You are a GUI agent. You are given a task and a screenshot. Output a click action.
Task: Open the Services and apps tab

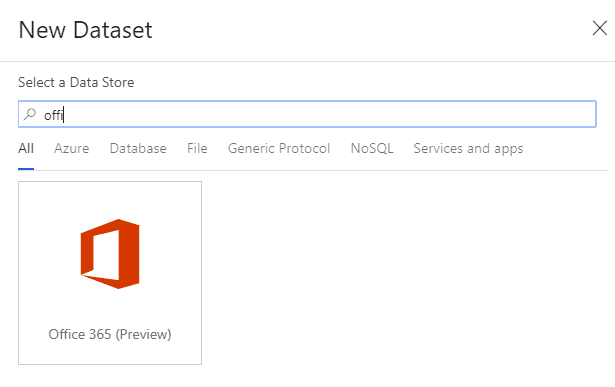pyautogui.click(x=468, y=149)
